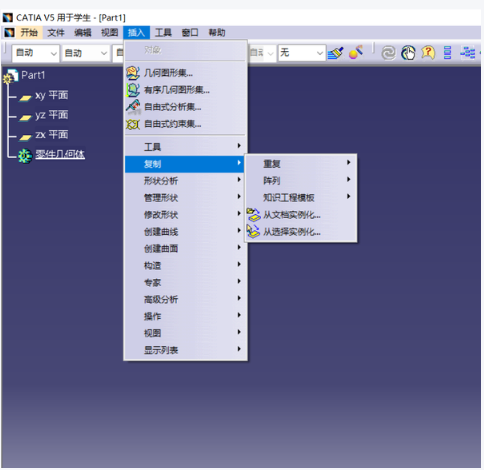Expand the 重复 submenu
484x470 pixels.
tap(301, 164)
